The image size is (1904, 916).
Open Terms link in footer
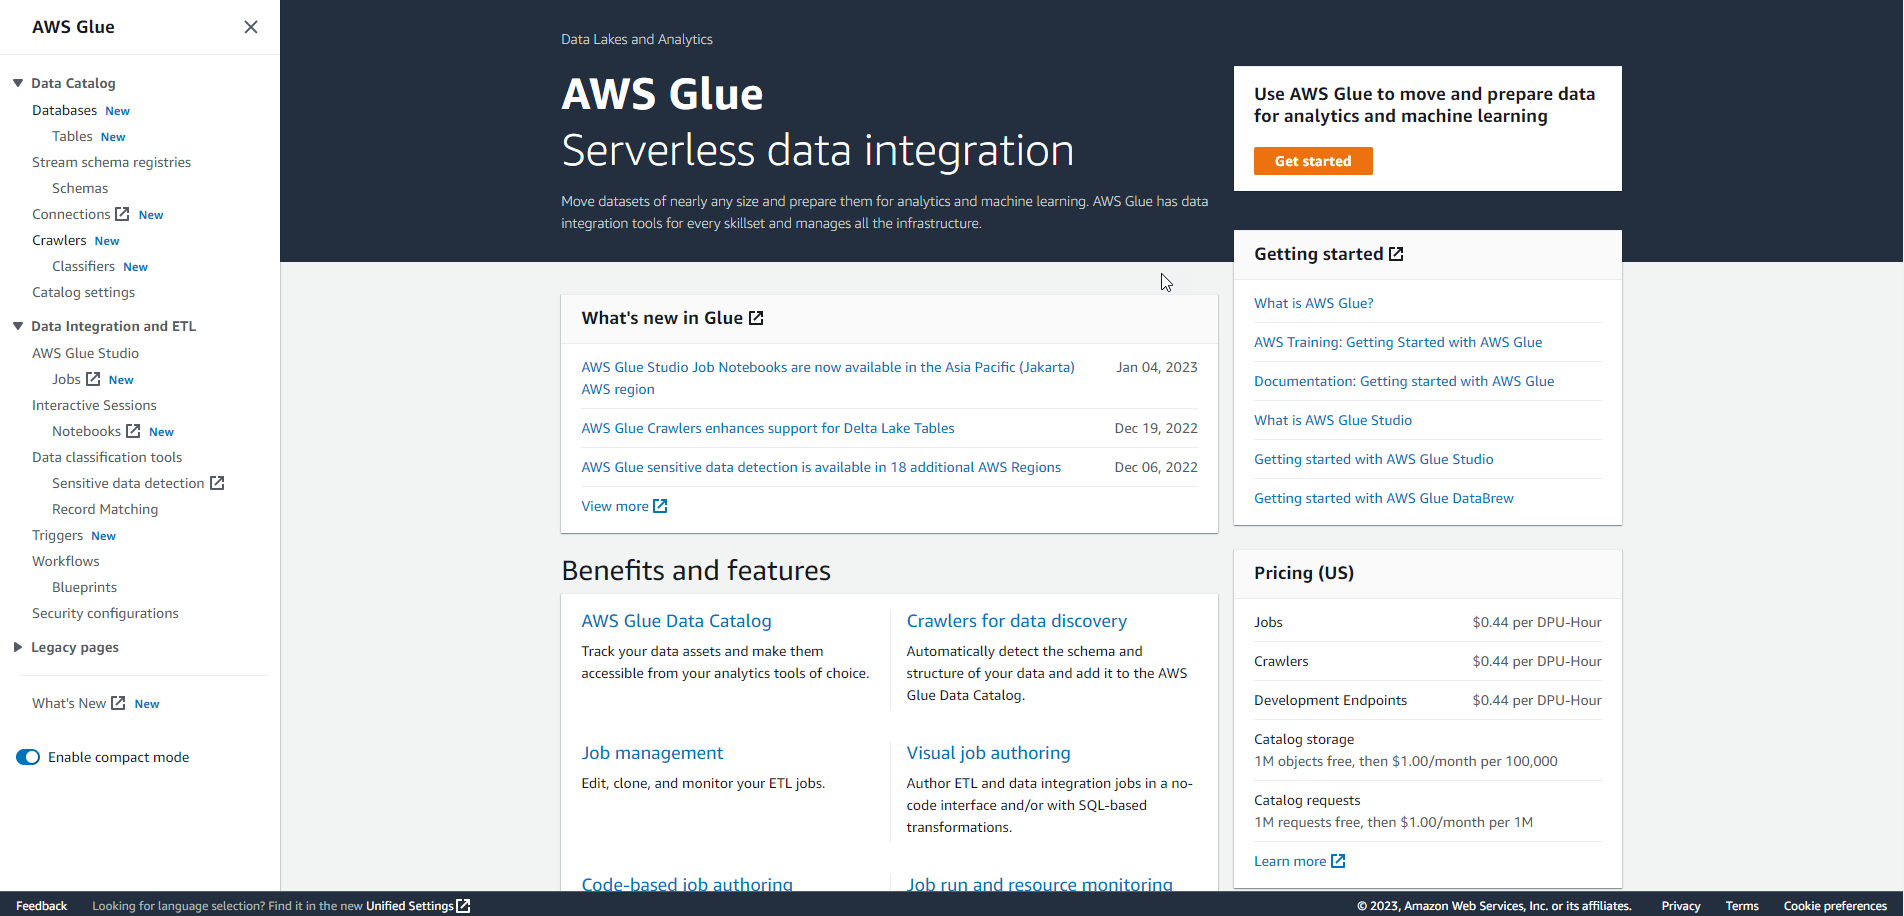pos(1742,906)
